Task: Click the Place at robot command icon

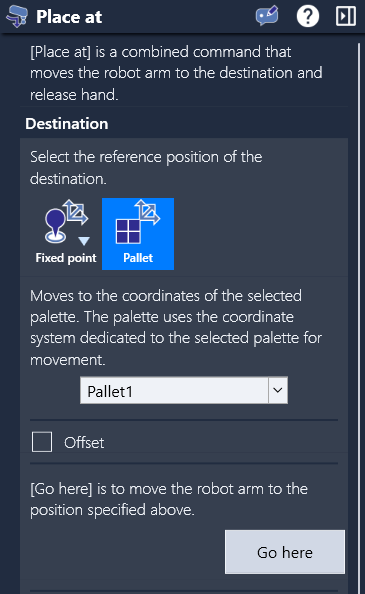Action: [x=17, y=17]
